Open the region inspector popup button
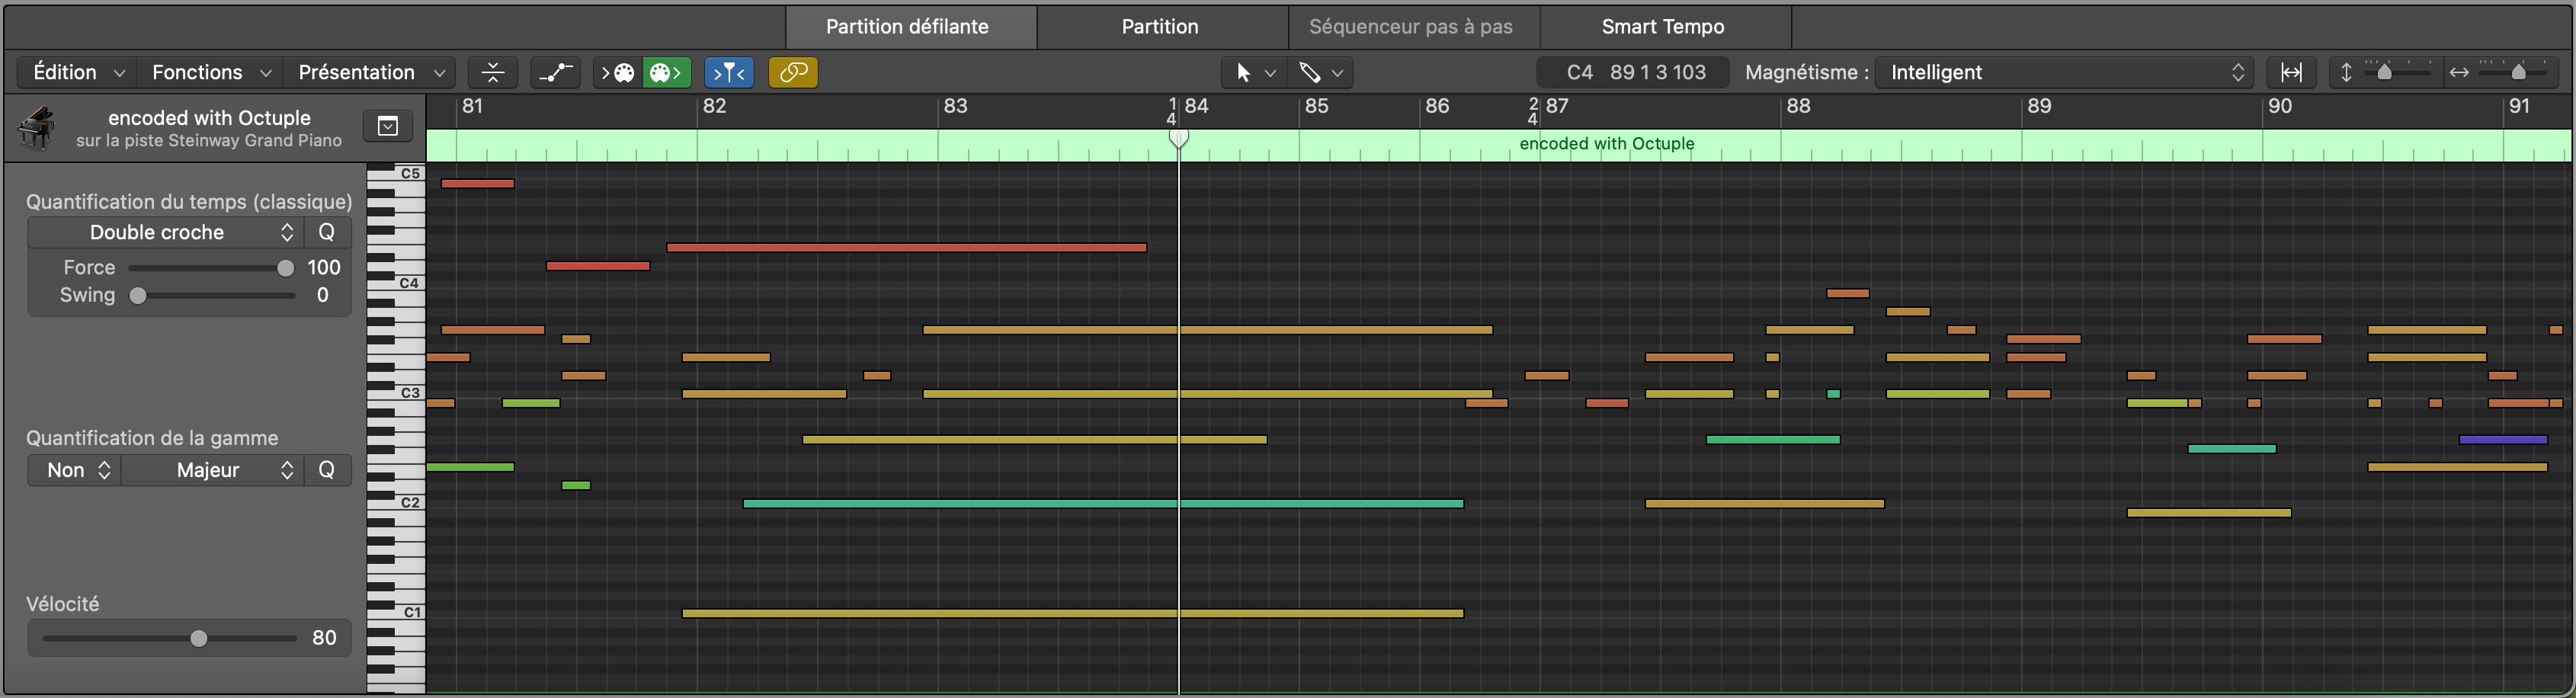This screenshot has width=2576, height=698. pyautogui.click(x=388, y=126)
